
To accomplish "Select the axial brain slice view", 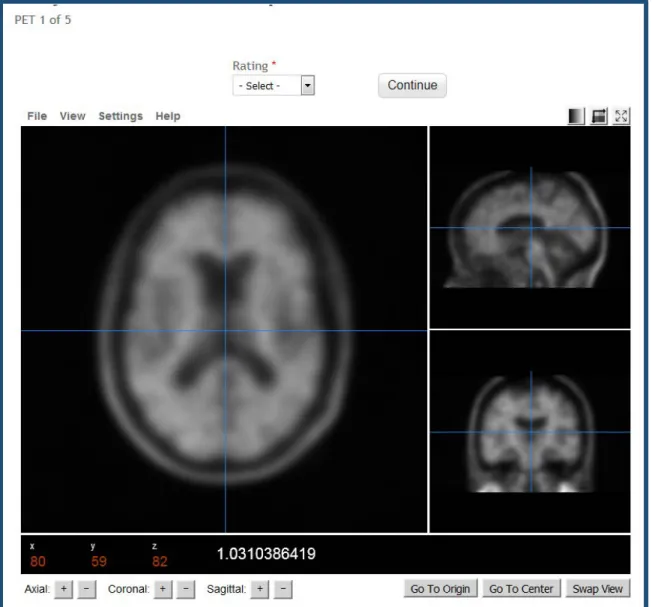I will 224,329.
